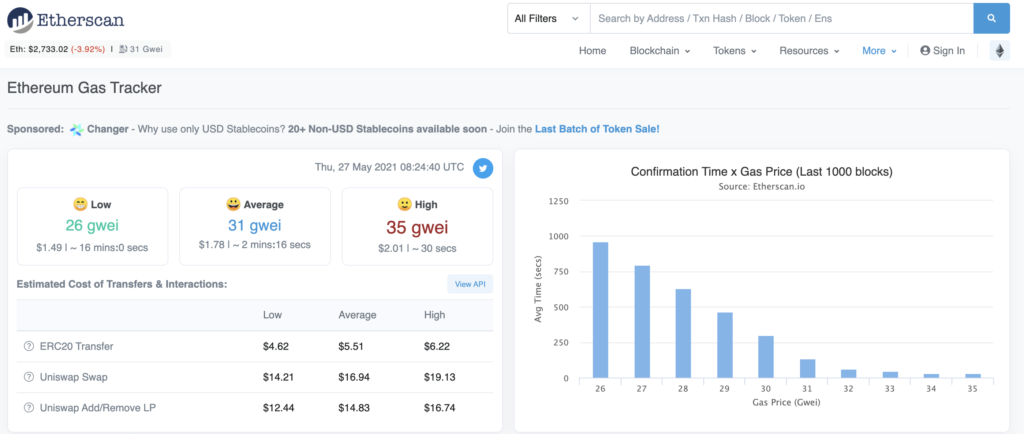
Task: Click the Uniswap Add/Remove LP row label
Action: click(98, 408)
